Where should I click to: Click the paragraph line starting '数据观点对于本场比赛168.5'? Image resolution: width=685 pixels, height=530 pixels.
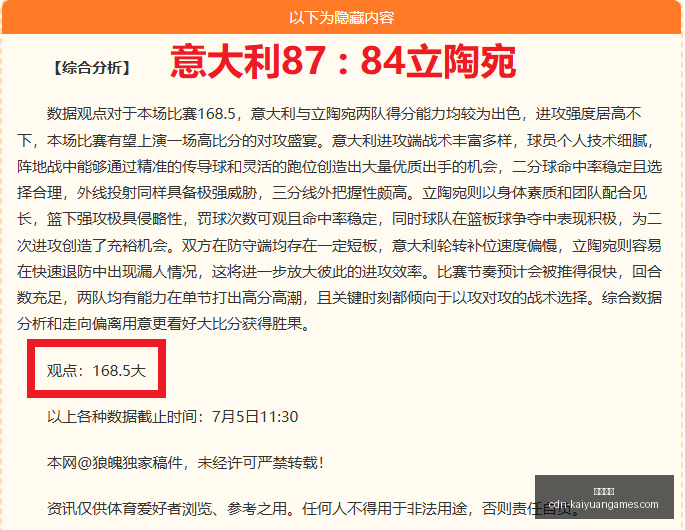pyautogui.click(x=344, y=114)
